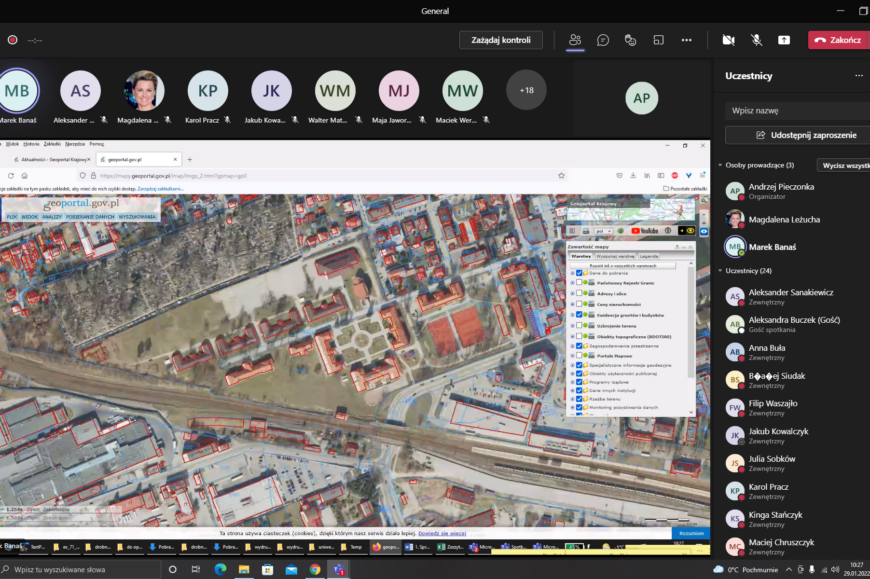Click the print icon on map toolbar

(586, 231)
